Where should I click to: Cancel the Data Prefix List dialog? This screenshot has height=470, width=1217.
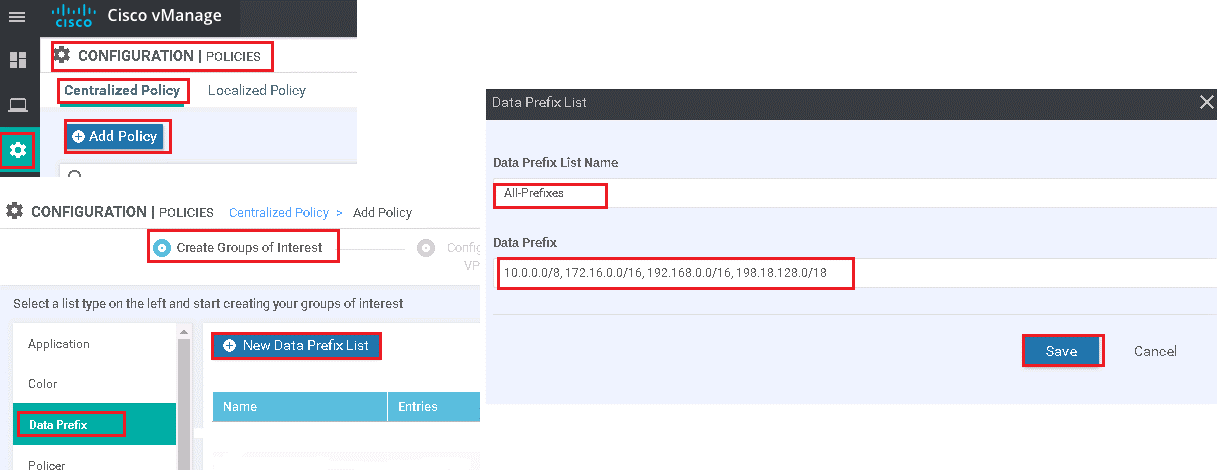[1155, 351]
